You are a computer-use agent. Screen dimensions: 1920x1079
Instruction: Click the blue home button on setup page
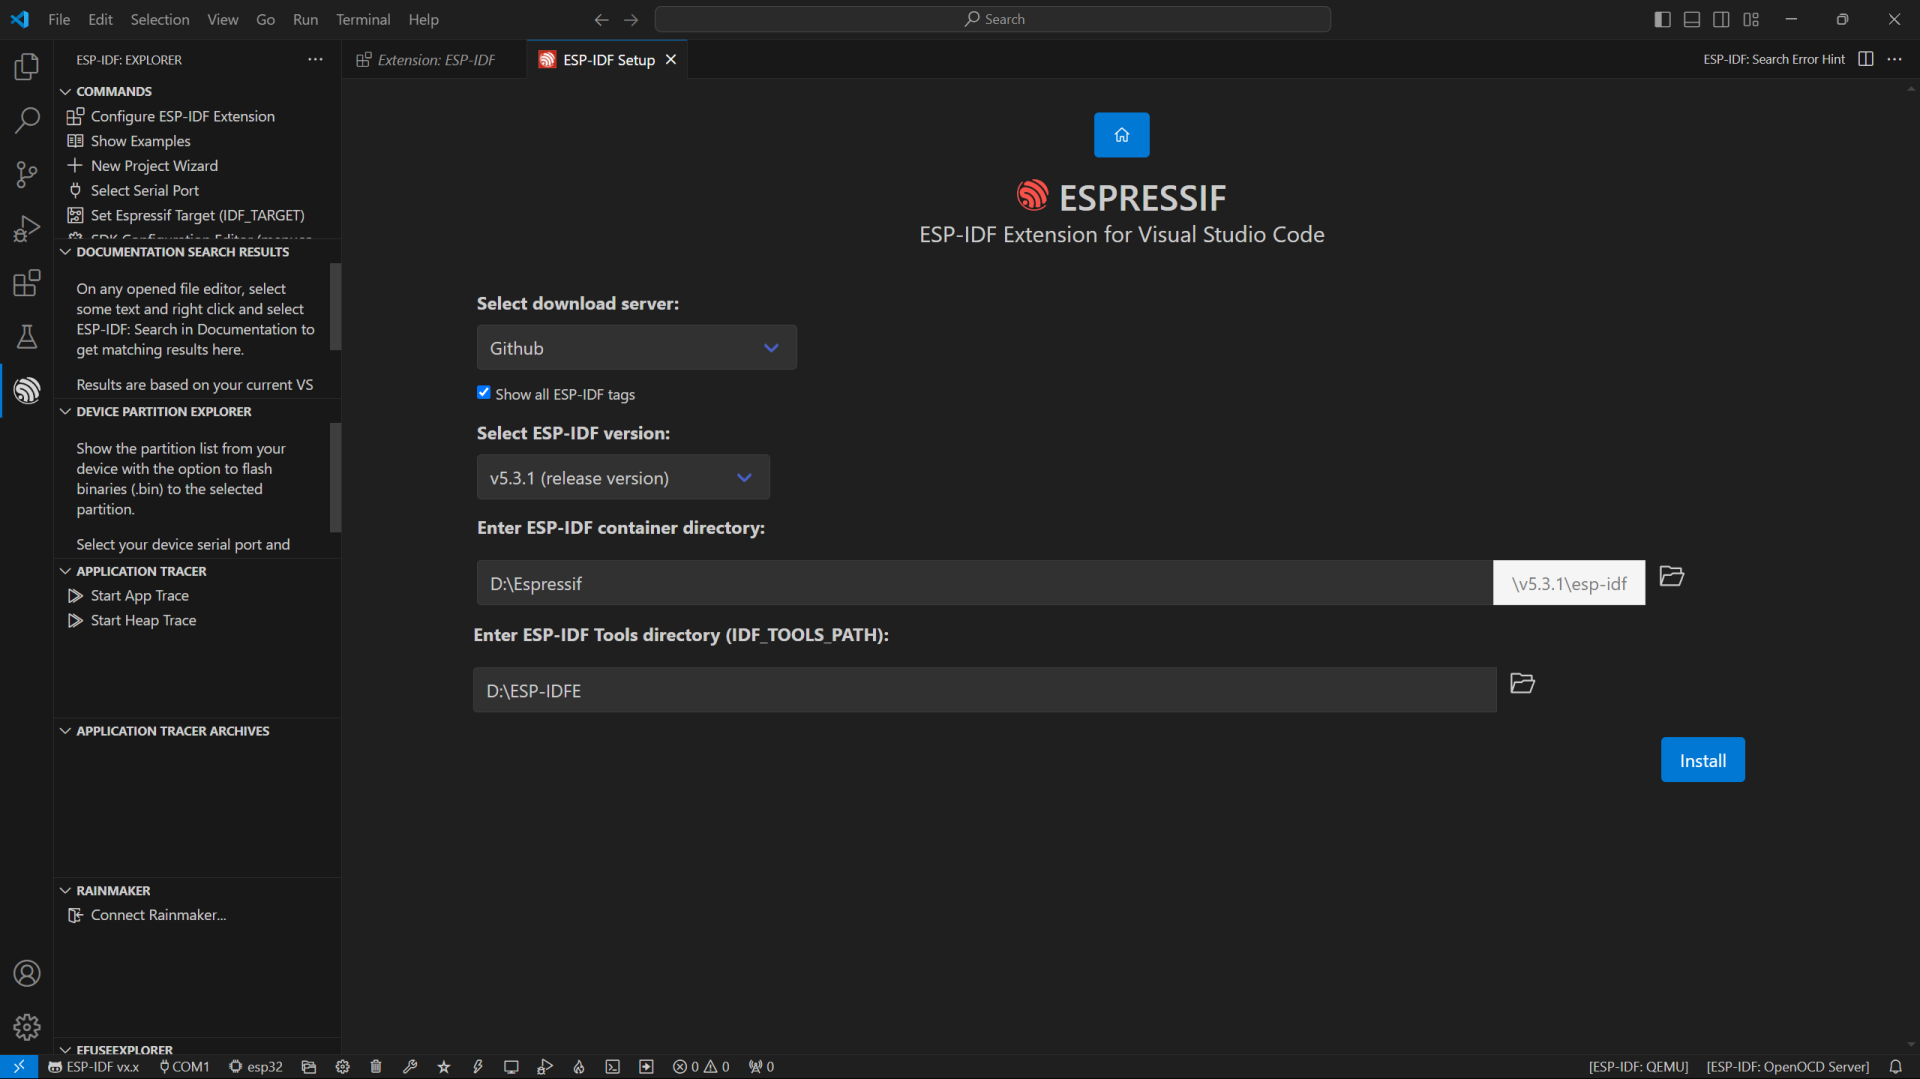click(x=1121, y=135)
